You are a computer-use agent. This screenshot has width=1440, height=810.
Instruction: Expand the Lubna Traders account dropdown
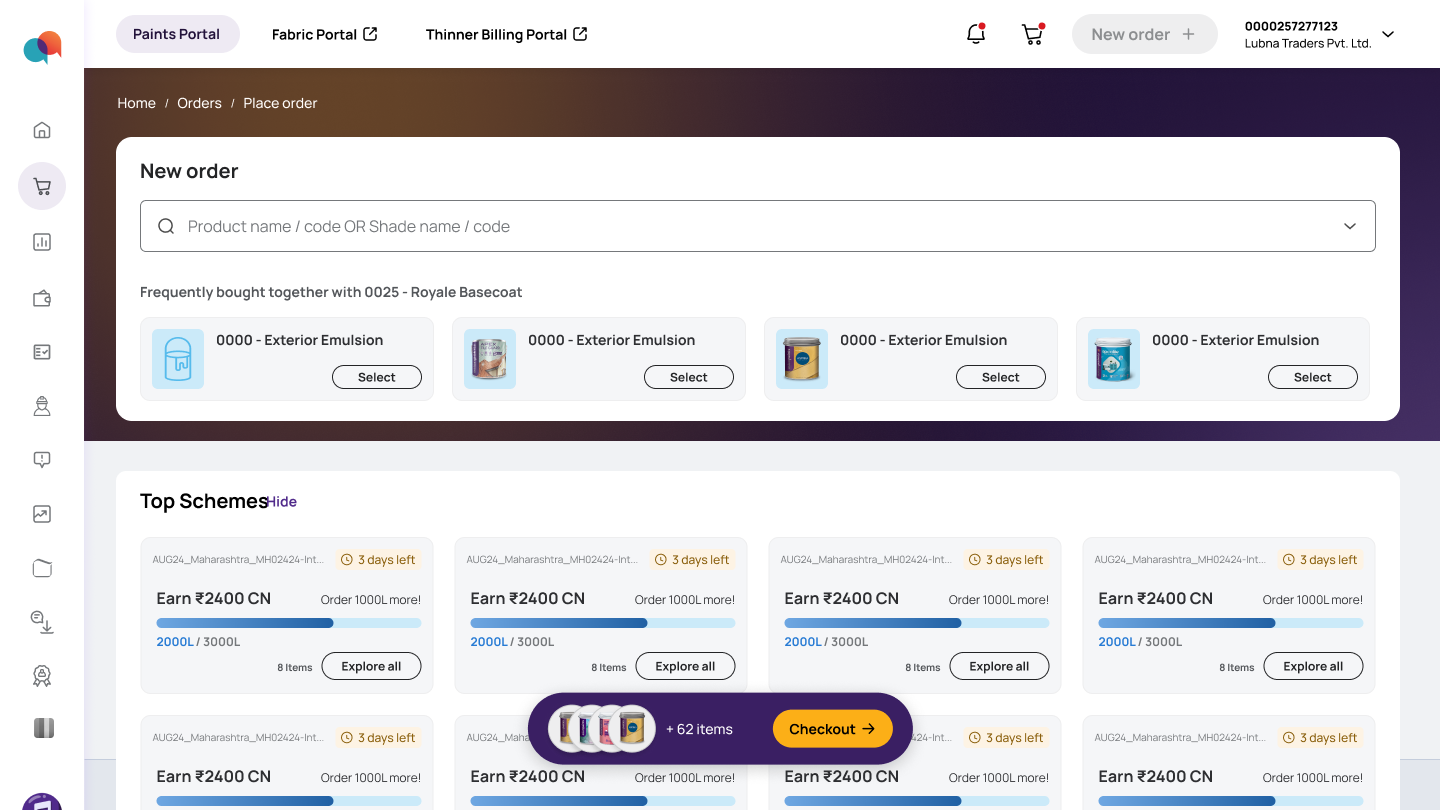point(1388,34)
